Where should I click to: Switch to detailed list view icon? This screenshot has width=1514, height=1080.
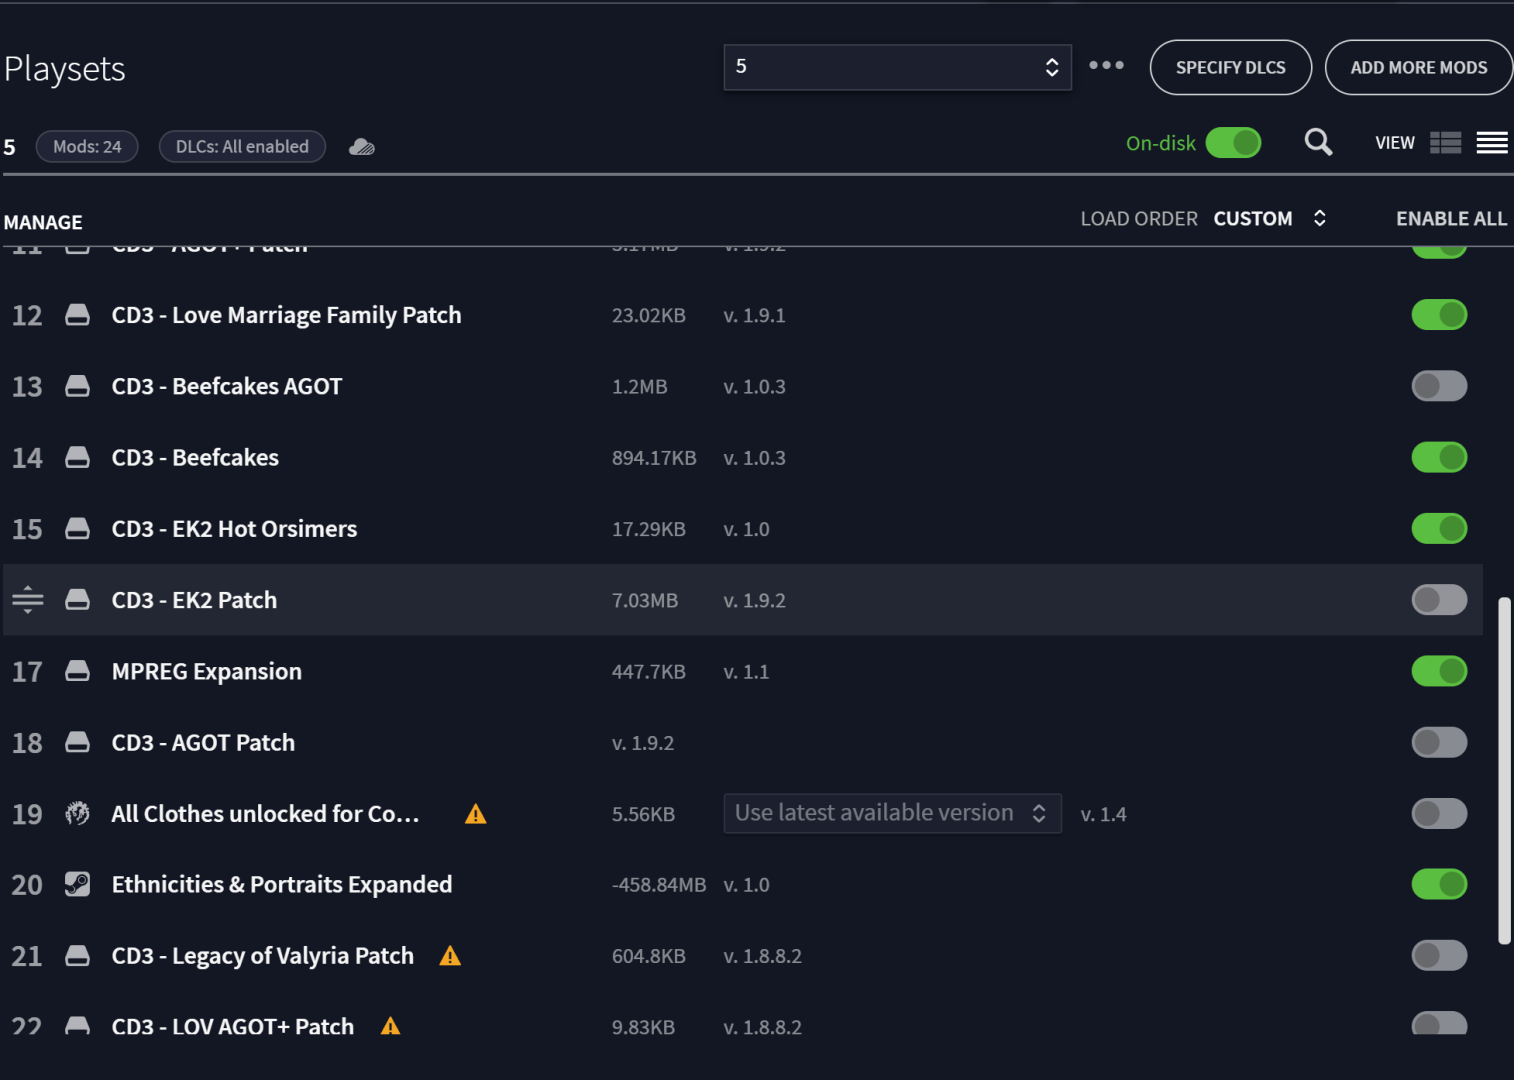(1445, 143)
